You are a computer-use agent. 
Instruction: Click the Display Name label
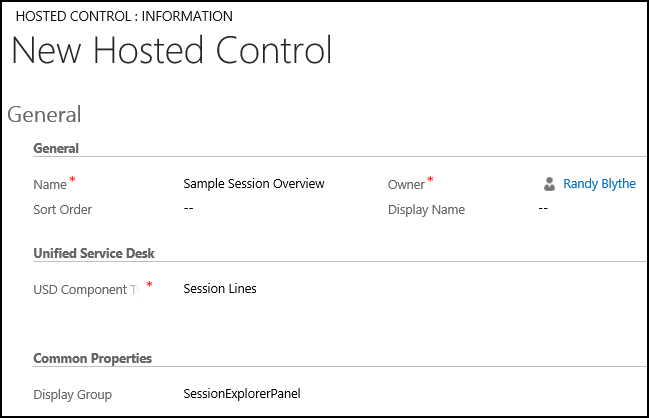click(426, 210)
